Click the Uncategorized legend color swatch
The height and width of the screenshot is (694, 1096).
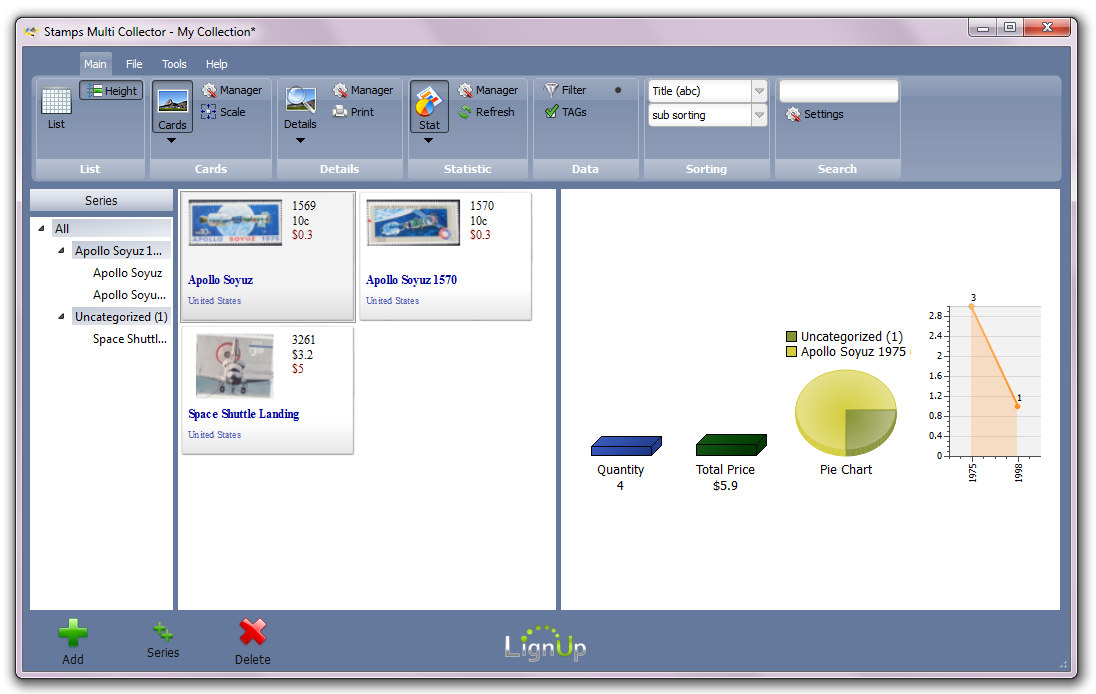[791, 337]
